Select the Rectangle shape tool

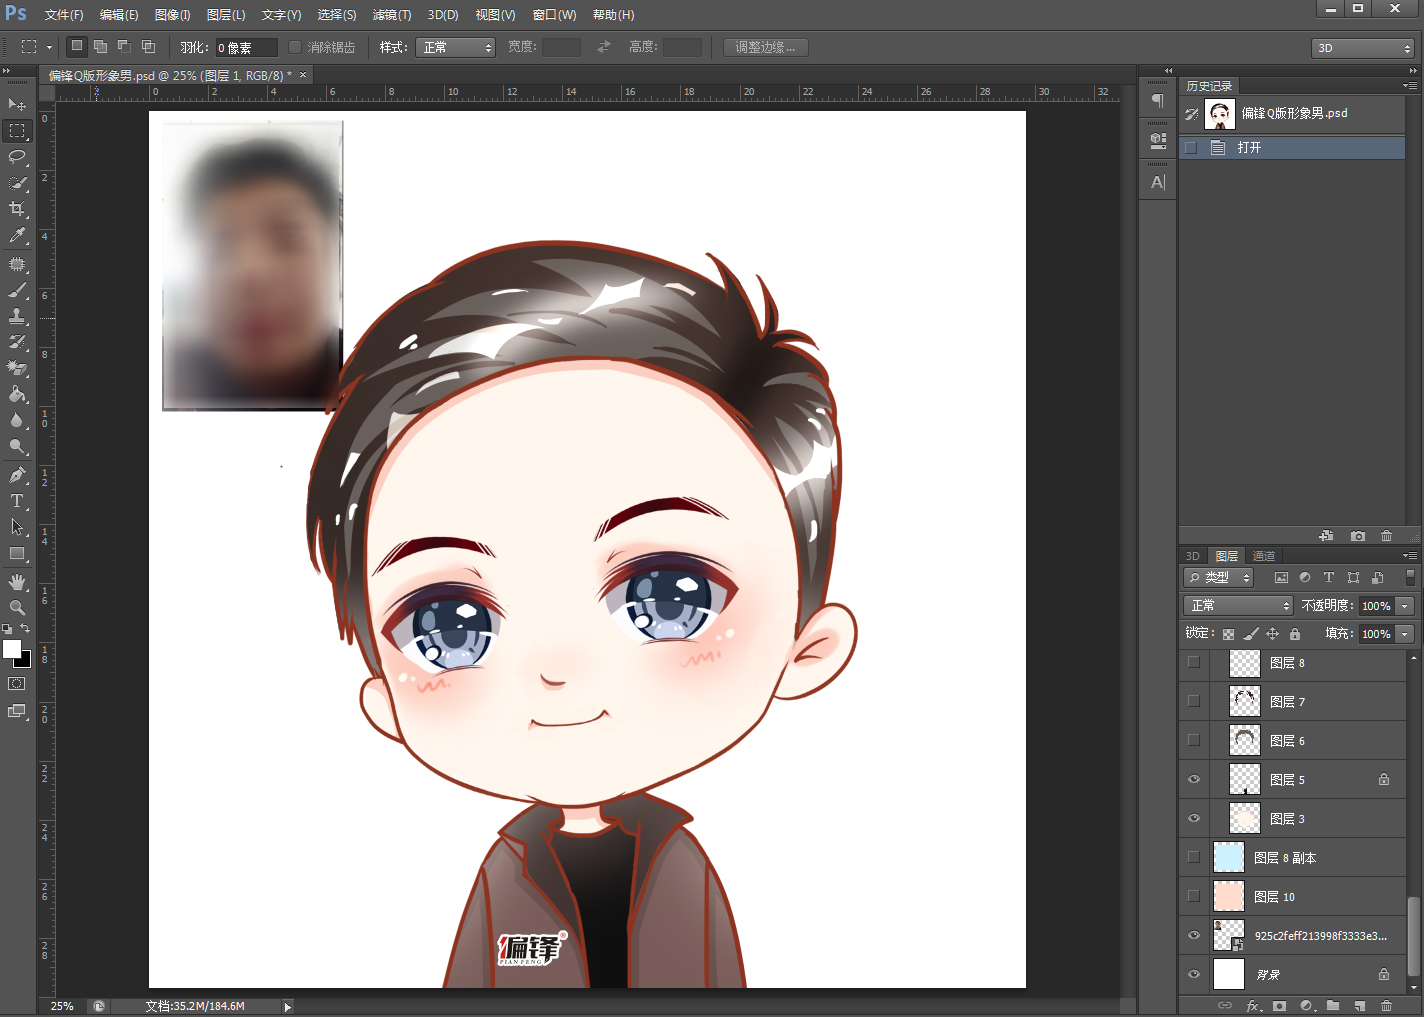(17, 554)
